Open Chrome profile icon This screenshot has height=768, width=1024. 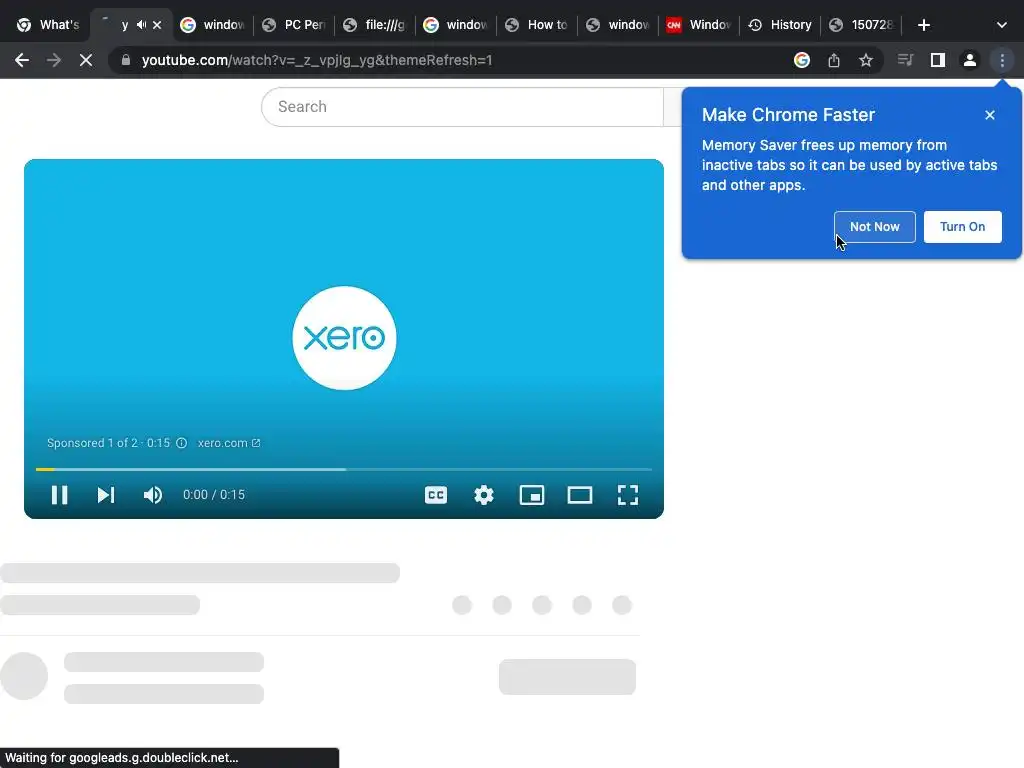click(970, 60)
